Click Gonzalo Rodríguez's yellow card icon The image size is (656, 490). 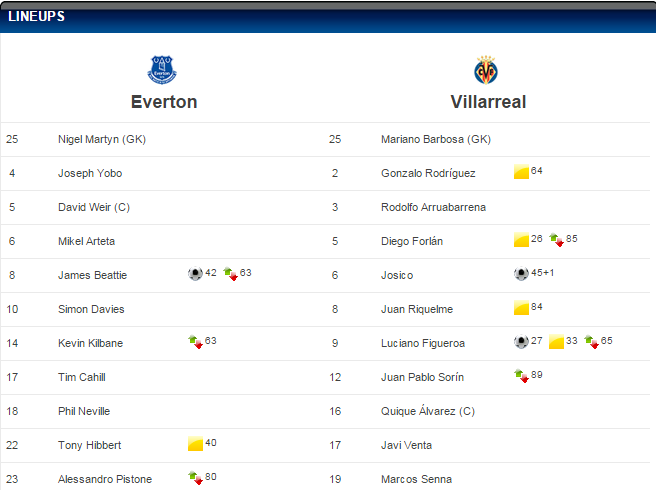coord(521,172)
